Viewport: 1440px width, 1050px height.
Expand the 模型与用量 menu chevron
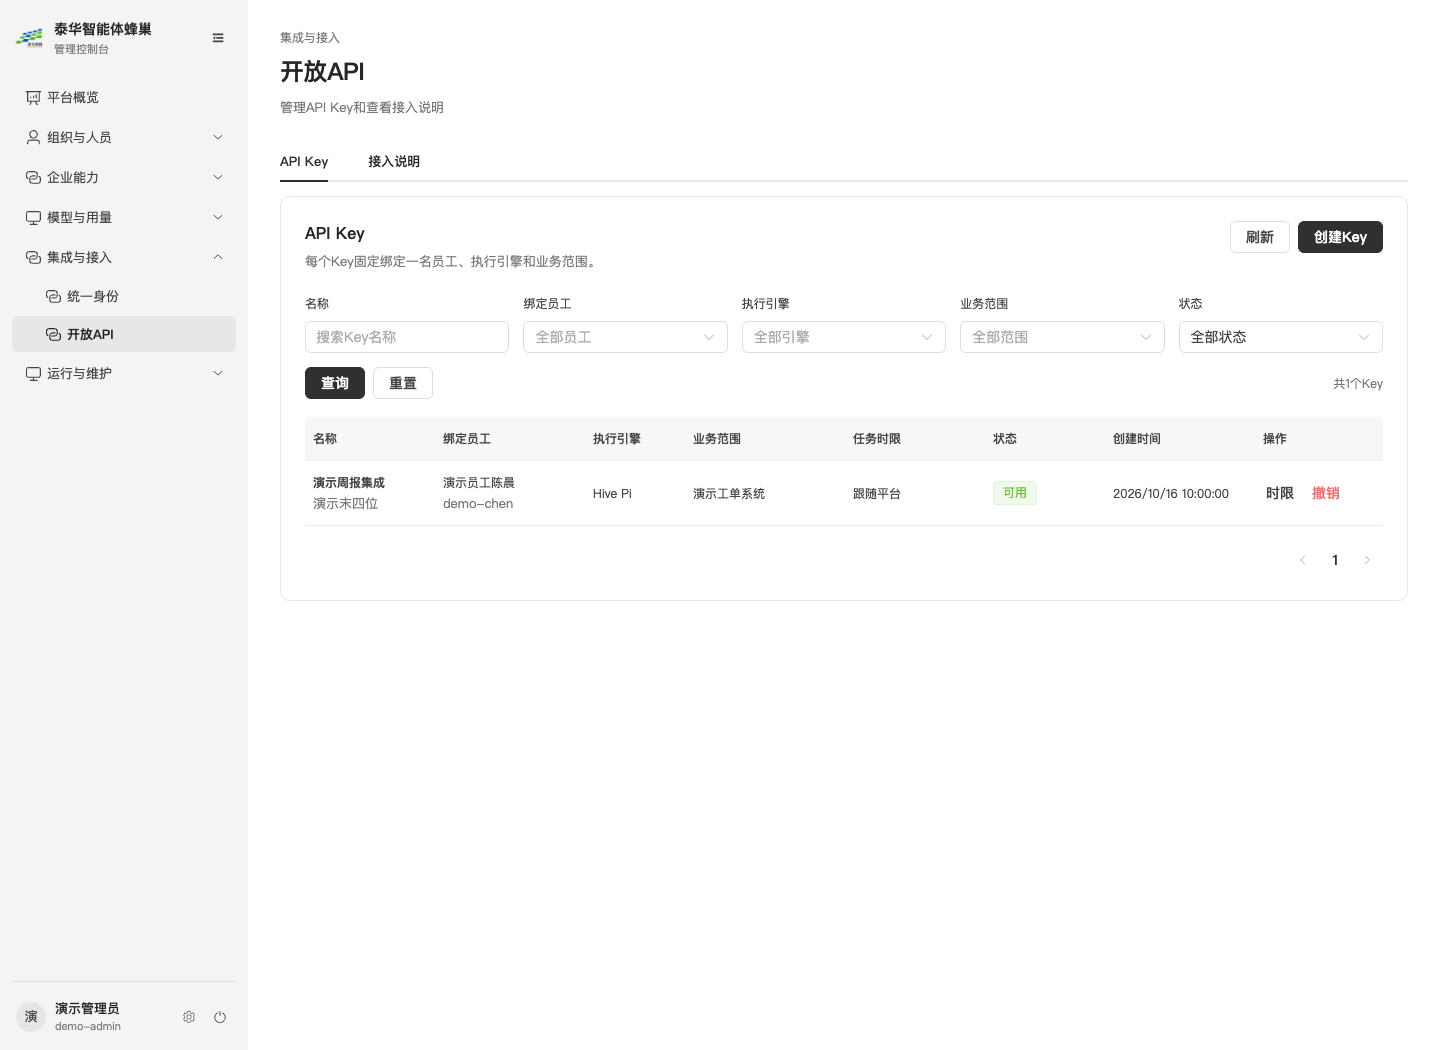coord(218,217)
